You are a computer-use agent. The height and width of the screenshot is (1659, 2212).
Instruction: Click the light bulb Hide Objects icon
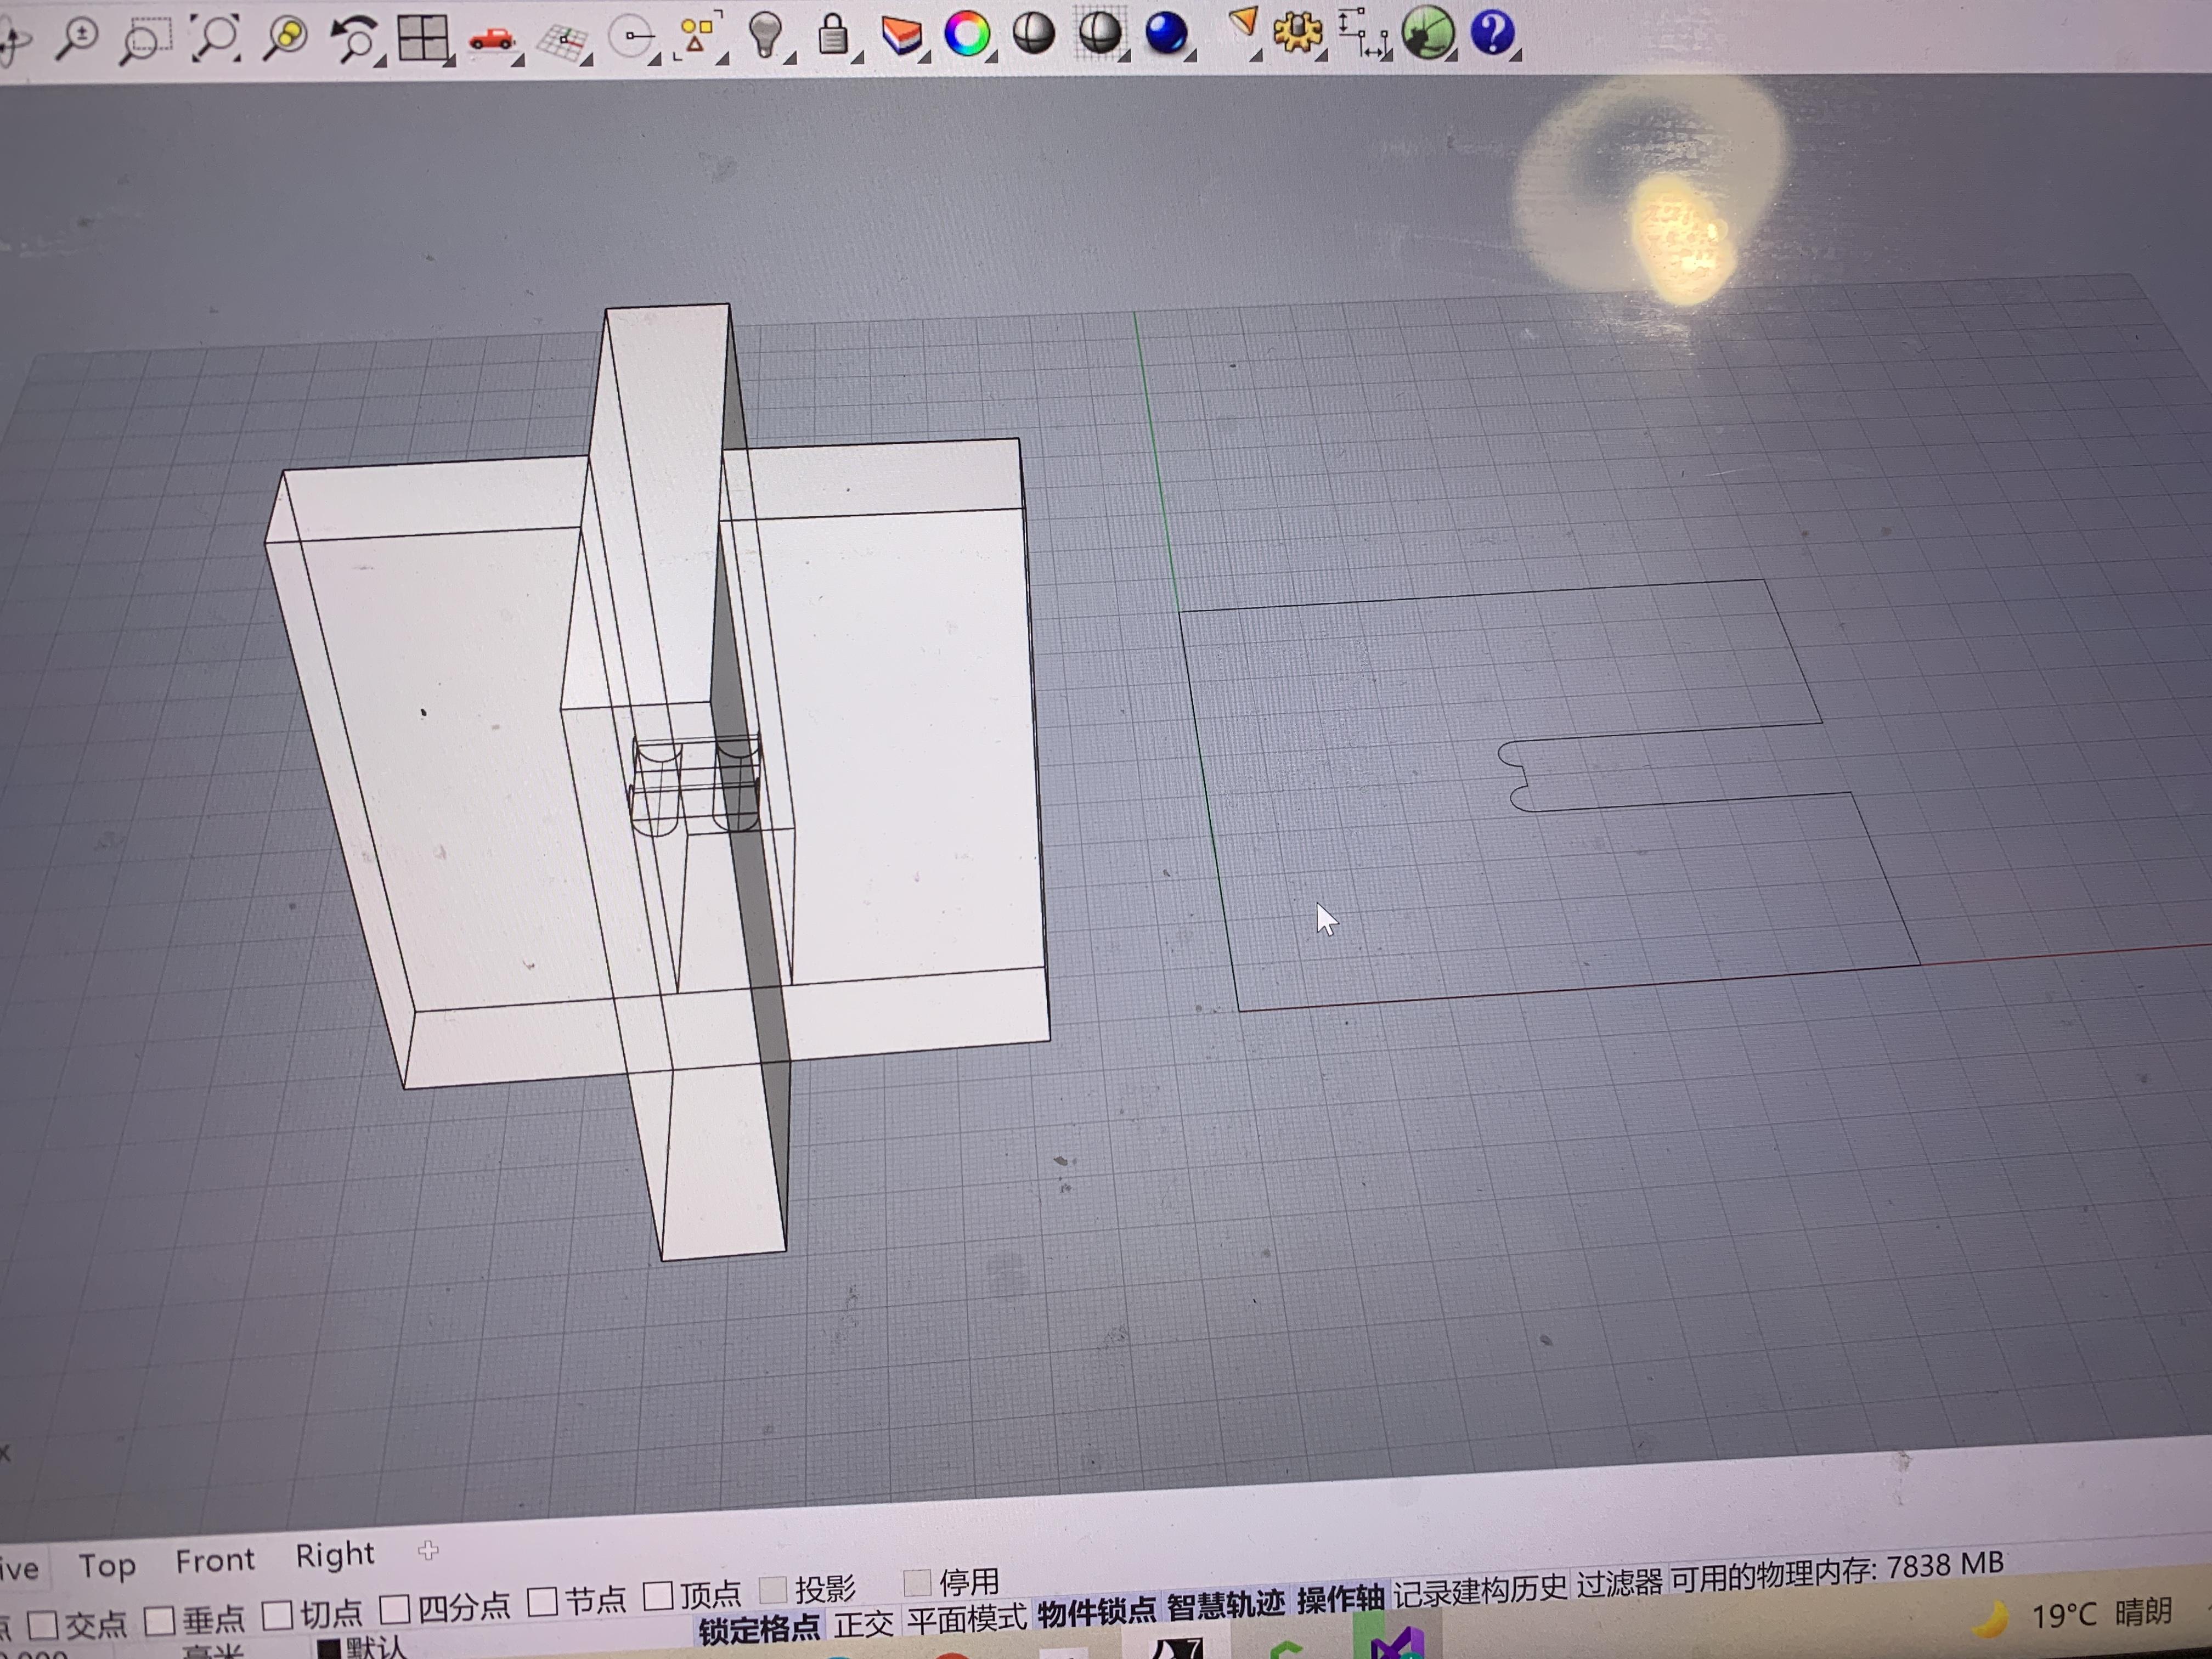(766, 35)
